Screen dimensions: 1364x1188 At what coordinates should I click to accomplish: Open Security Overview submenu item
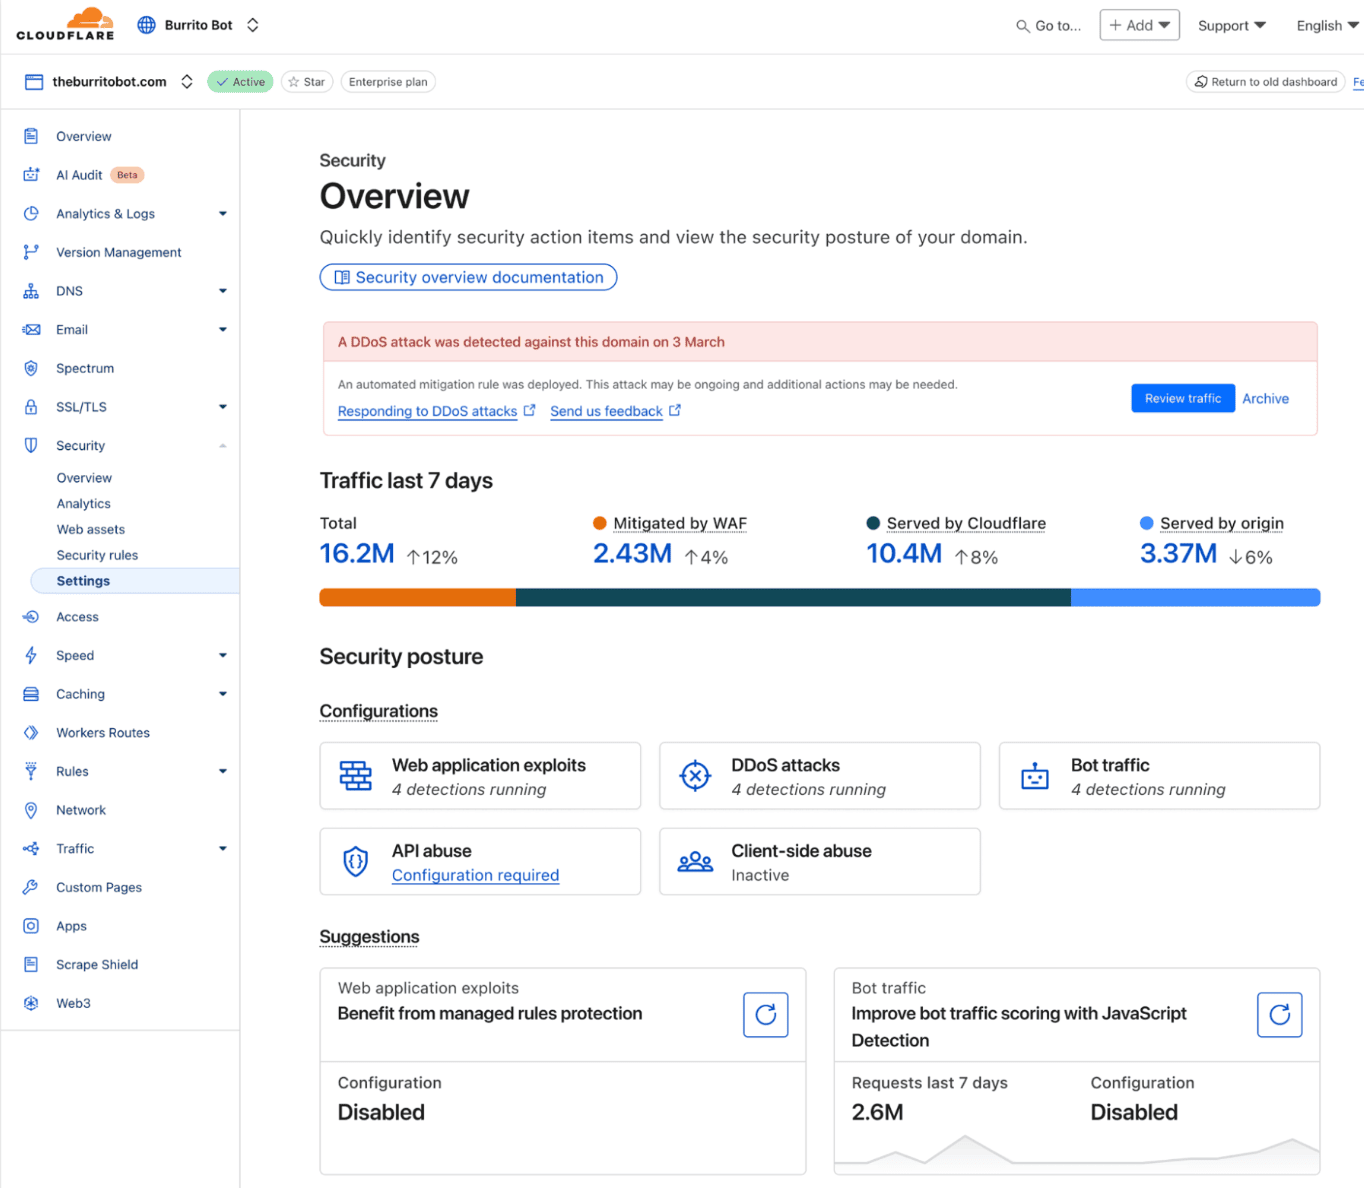84,478
